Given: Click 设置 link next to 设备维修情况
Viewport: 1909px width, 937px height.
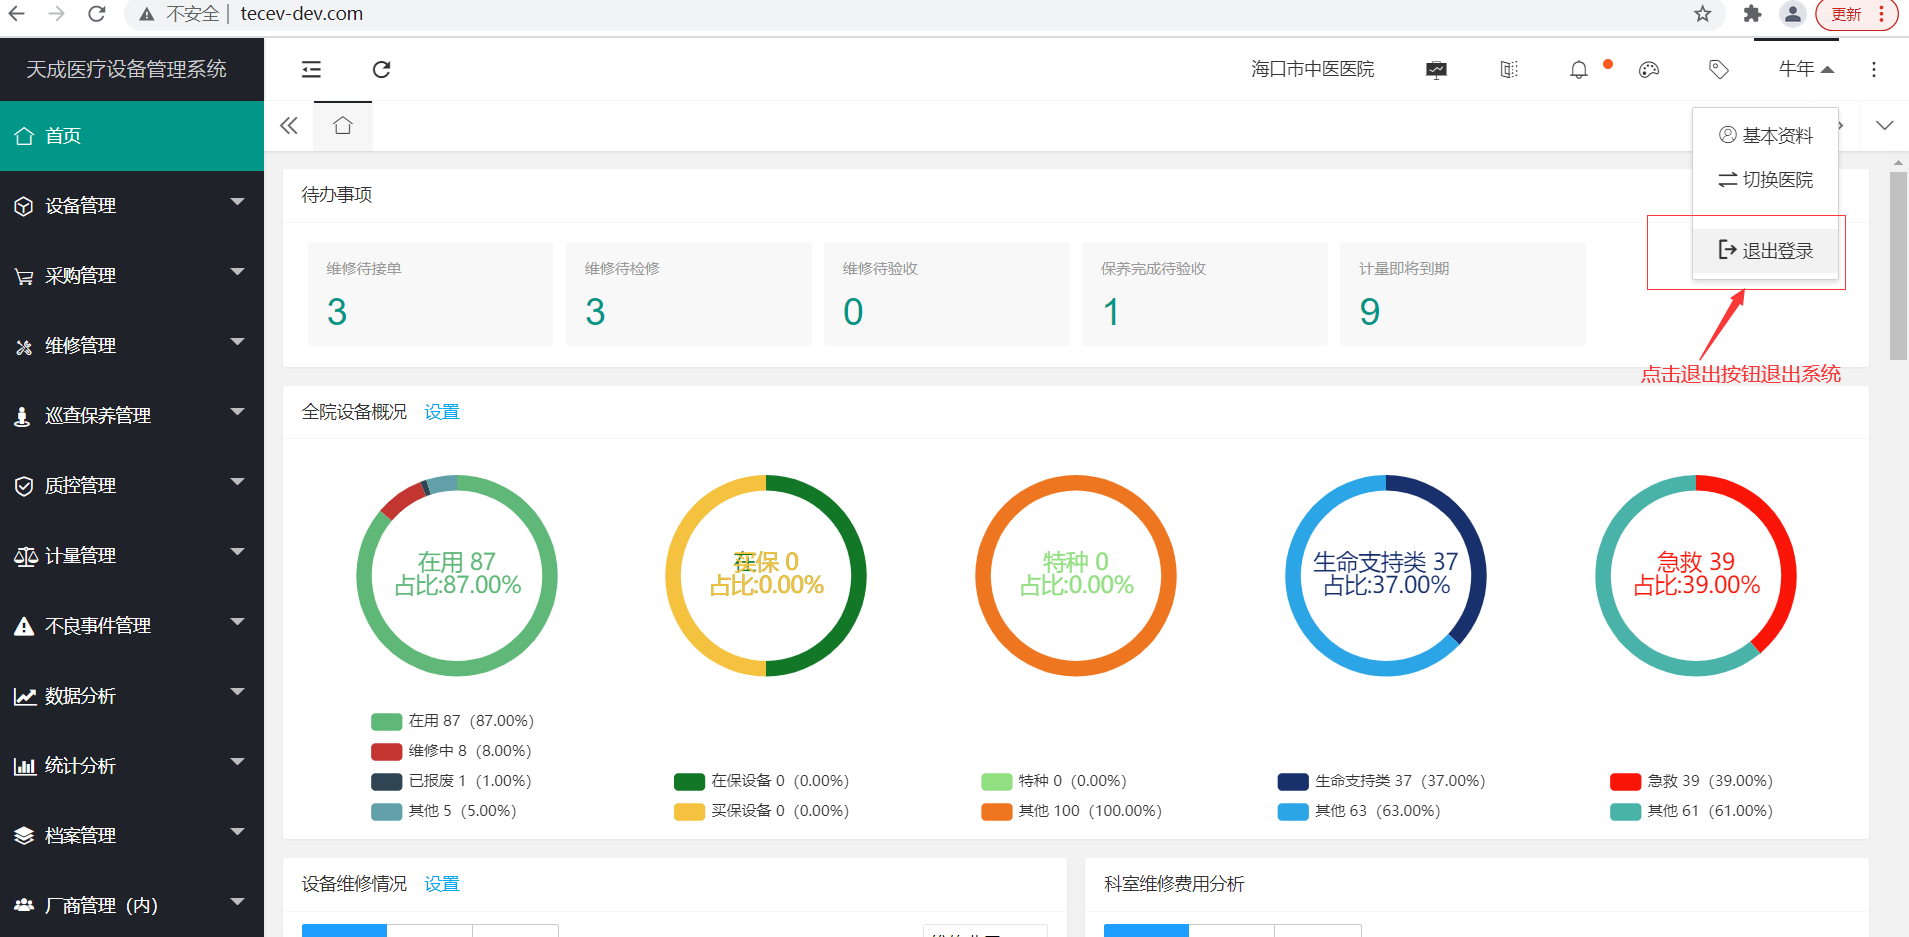Looking at the screenshot, I should tap(442, 884).
